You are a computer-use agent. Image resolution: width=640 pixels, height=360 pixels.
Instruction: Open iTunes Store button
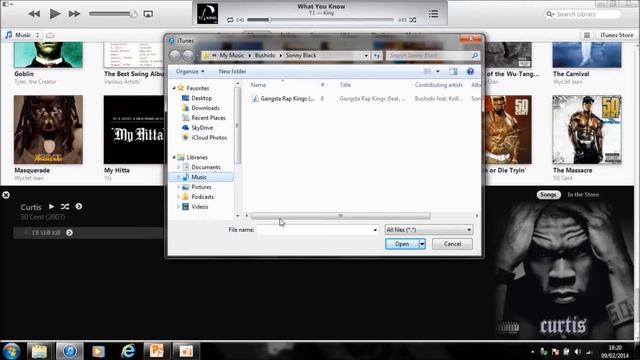coord(616,35)
